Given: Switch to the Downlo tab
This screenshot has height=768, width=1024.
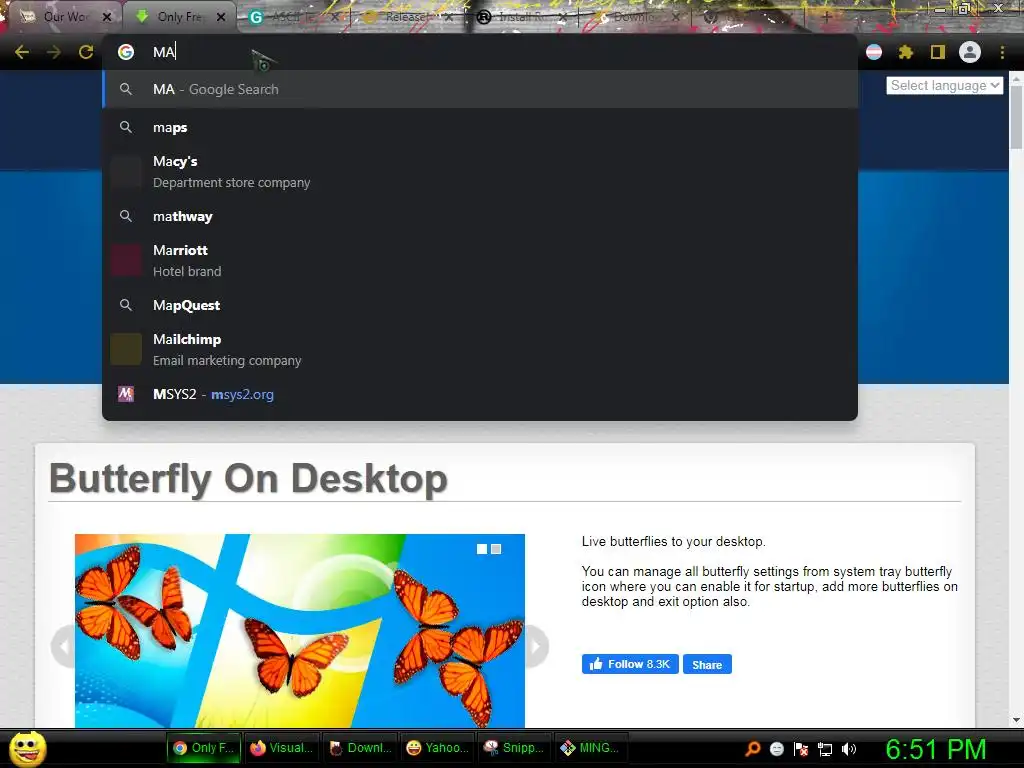Looking at the screenshot, I should (633, 17).
